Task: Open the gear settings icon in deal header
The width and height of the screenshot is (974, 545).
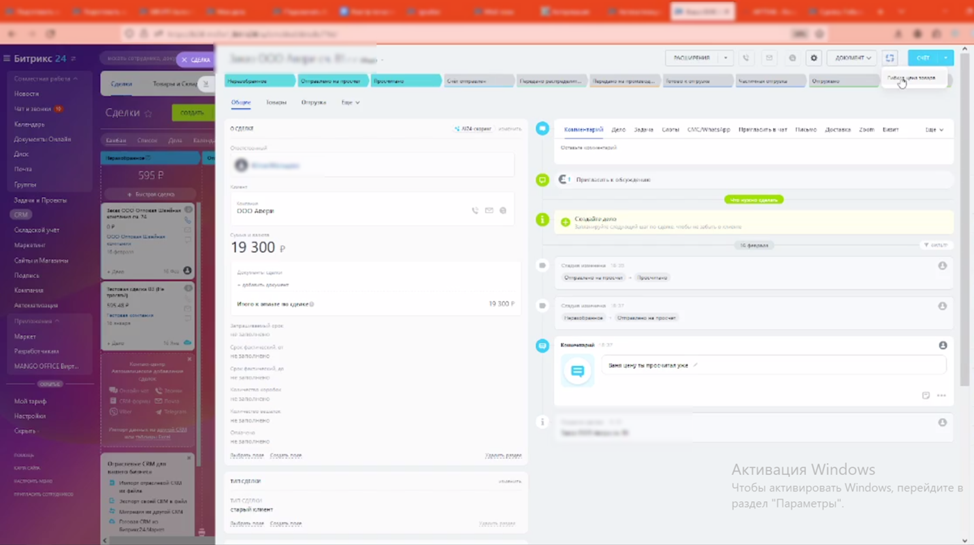Action: point(814,58)
